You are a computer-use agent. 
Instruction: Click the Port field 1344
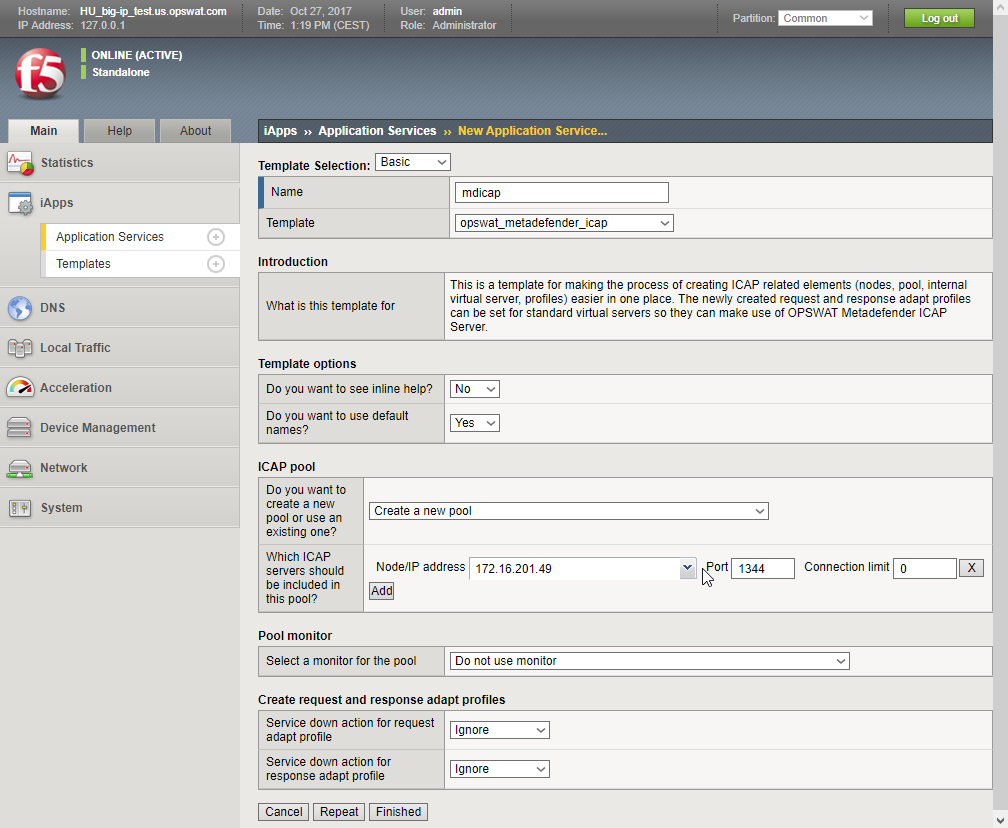762,569
